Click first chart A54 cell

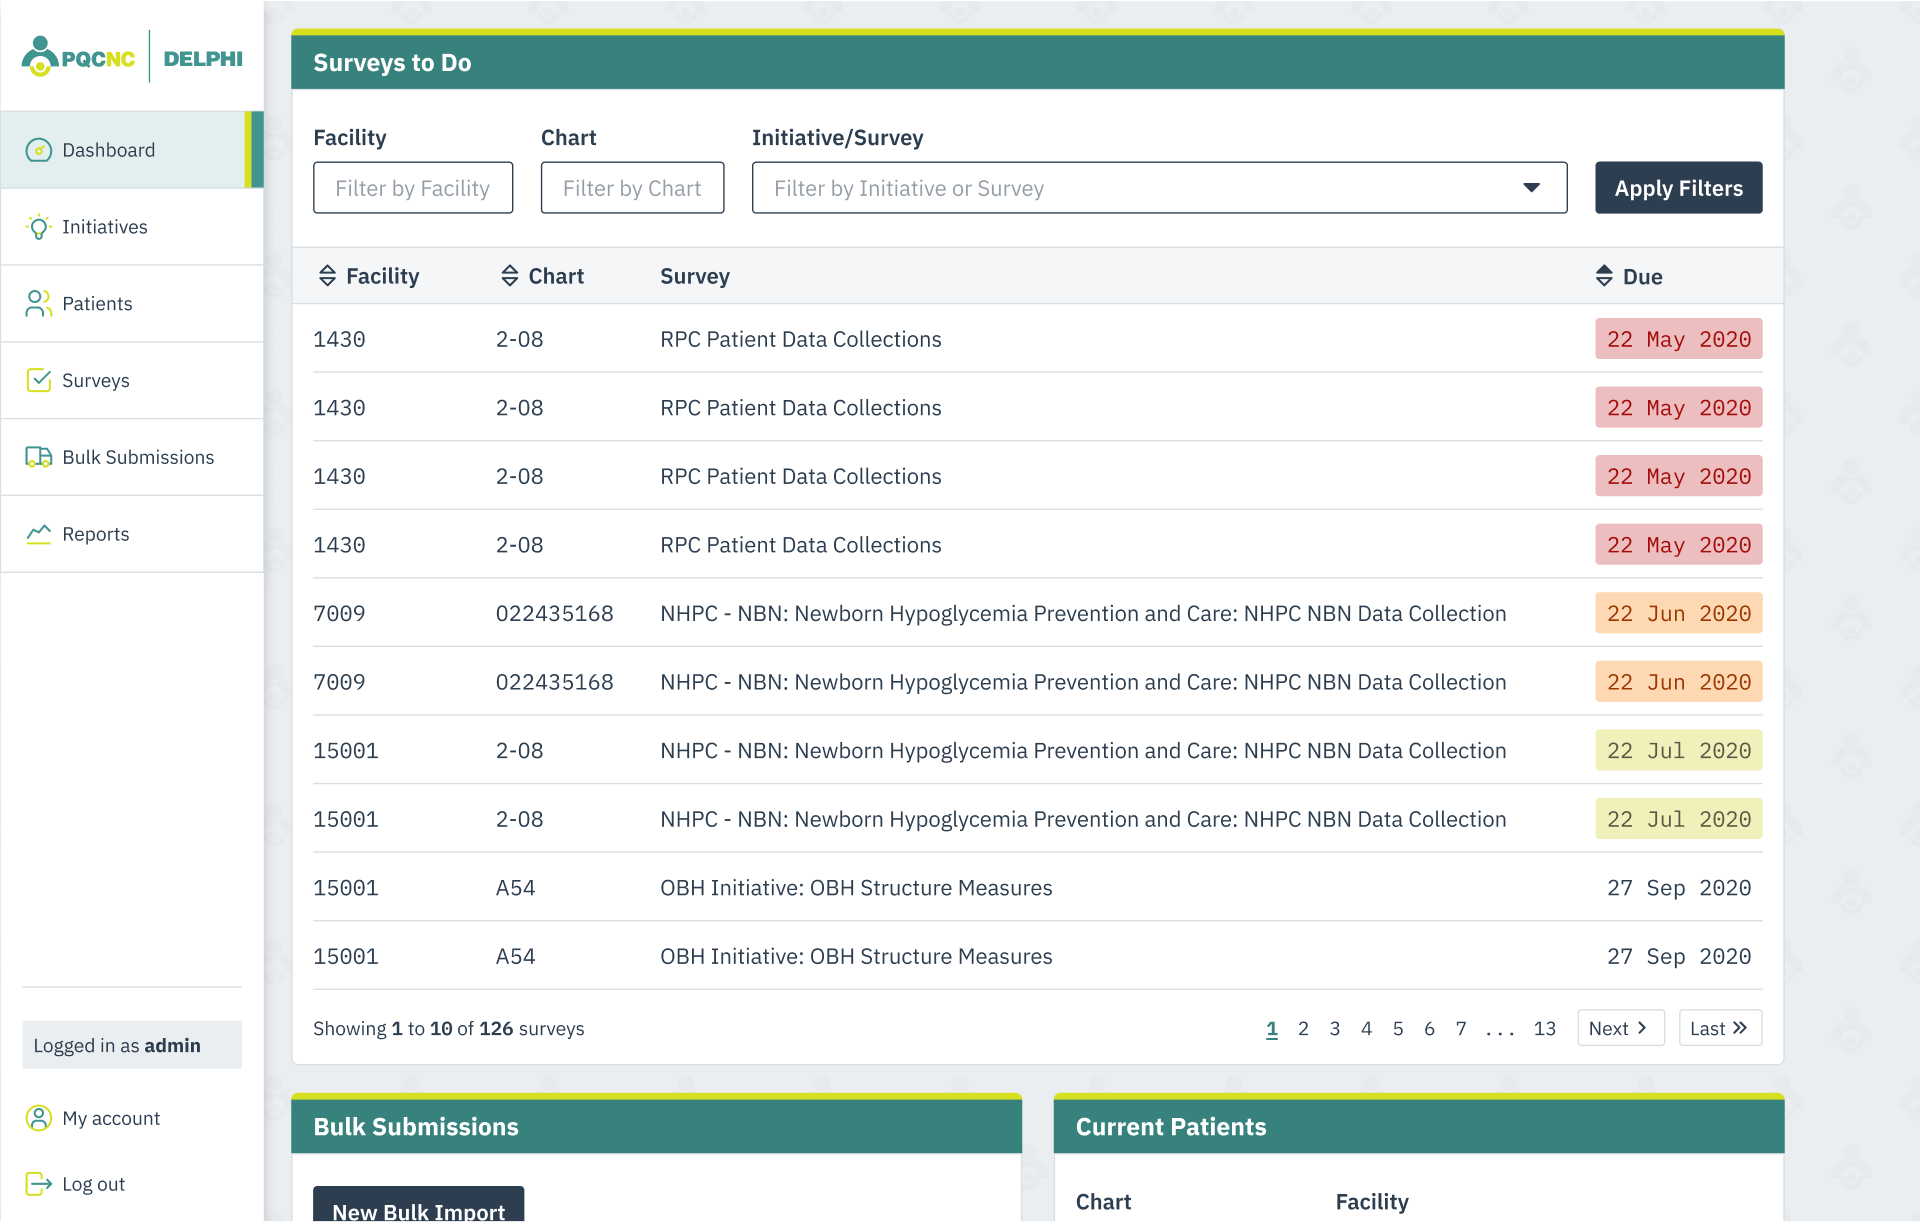click(515, 888)
